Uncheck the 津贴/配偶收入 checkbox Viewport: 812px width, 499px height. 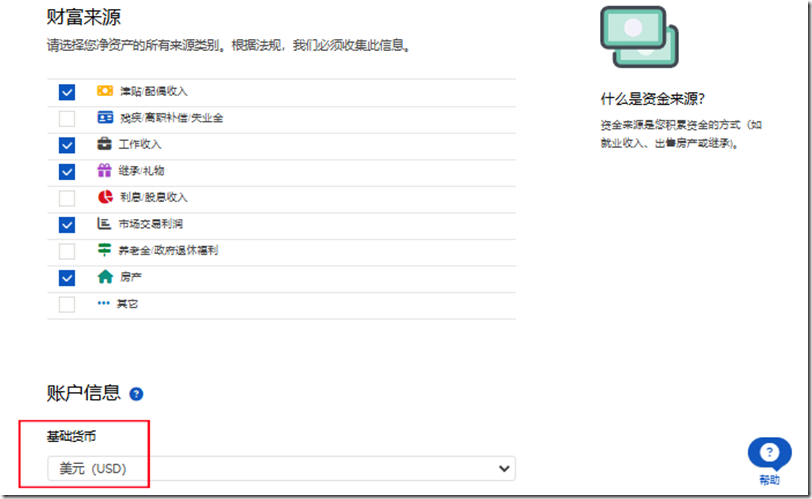click(x=67, y=92)
